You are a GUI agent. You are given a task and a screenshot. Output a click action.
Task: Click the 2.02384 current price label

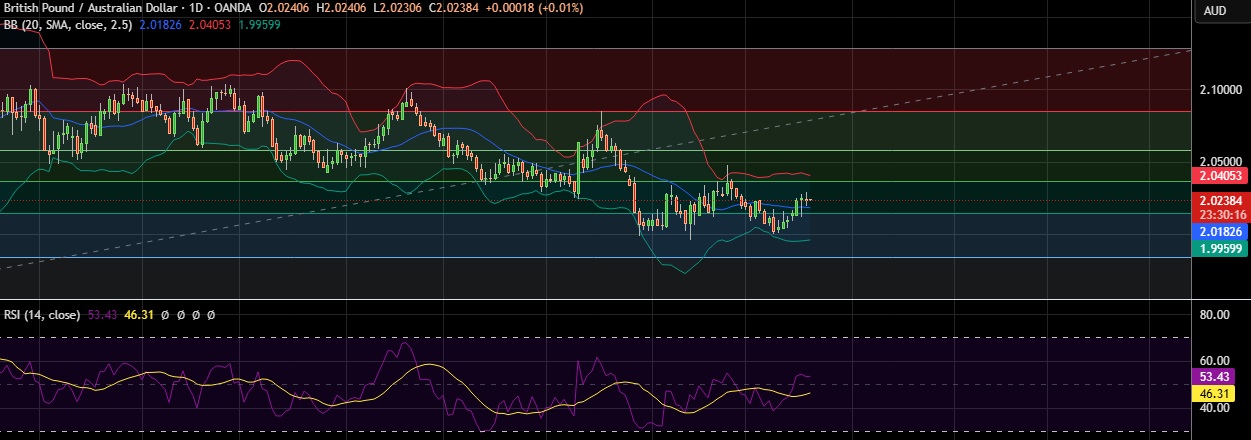point(1220,200)
